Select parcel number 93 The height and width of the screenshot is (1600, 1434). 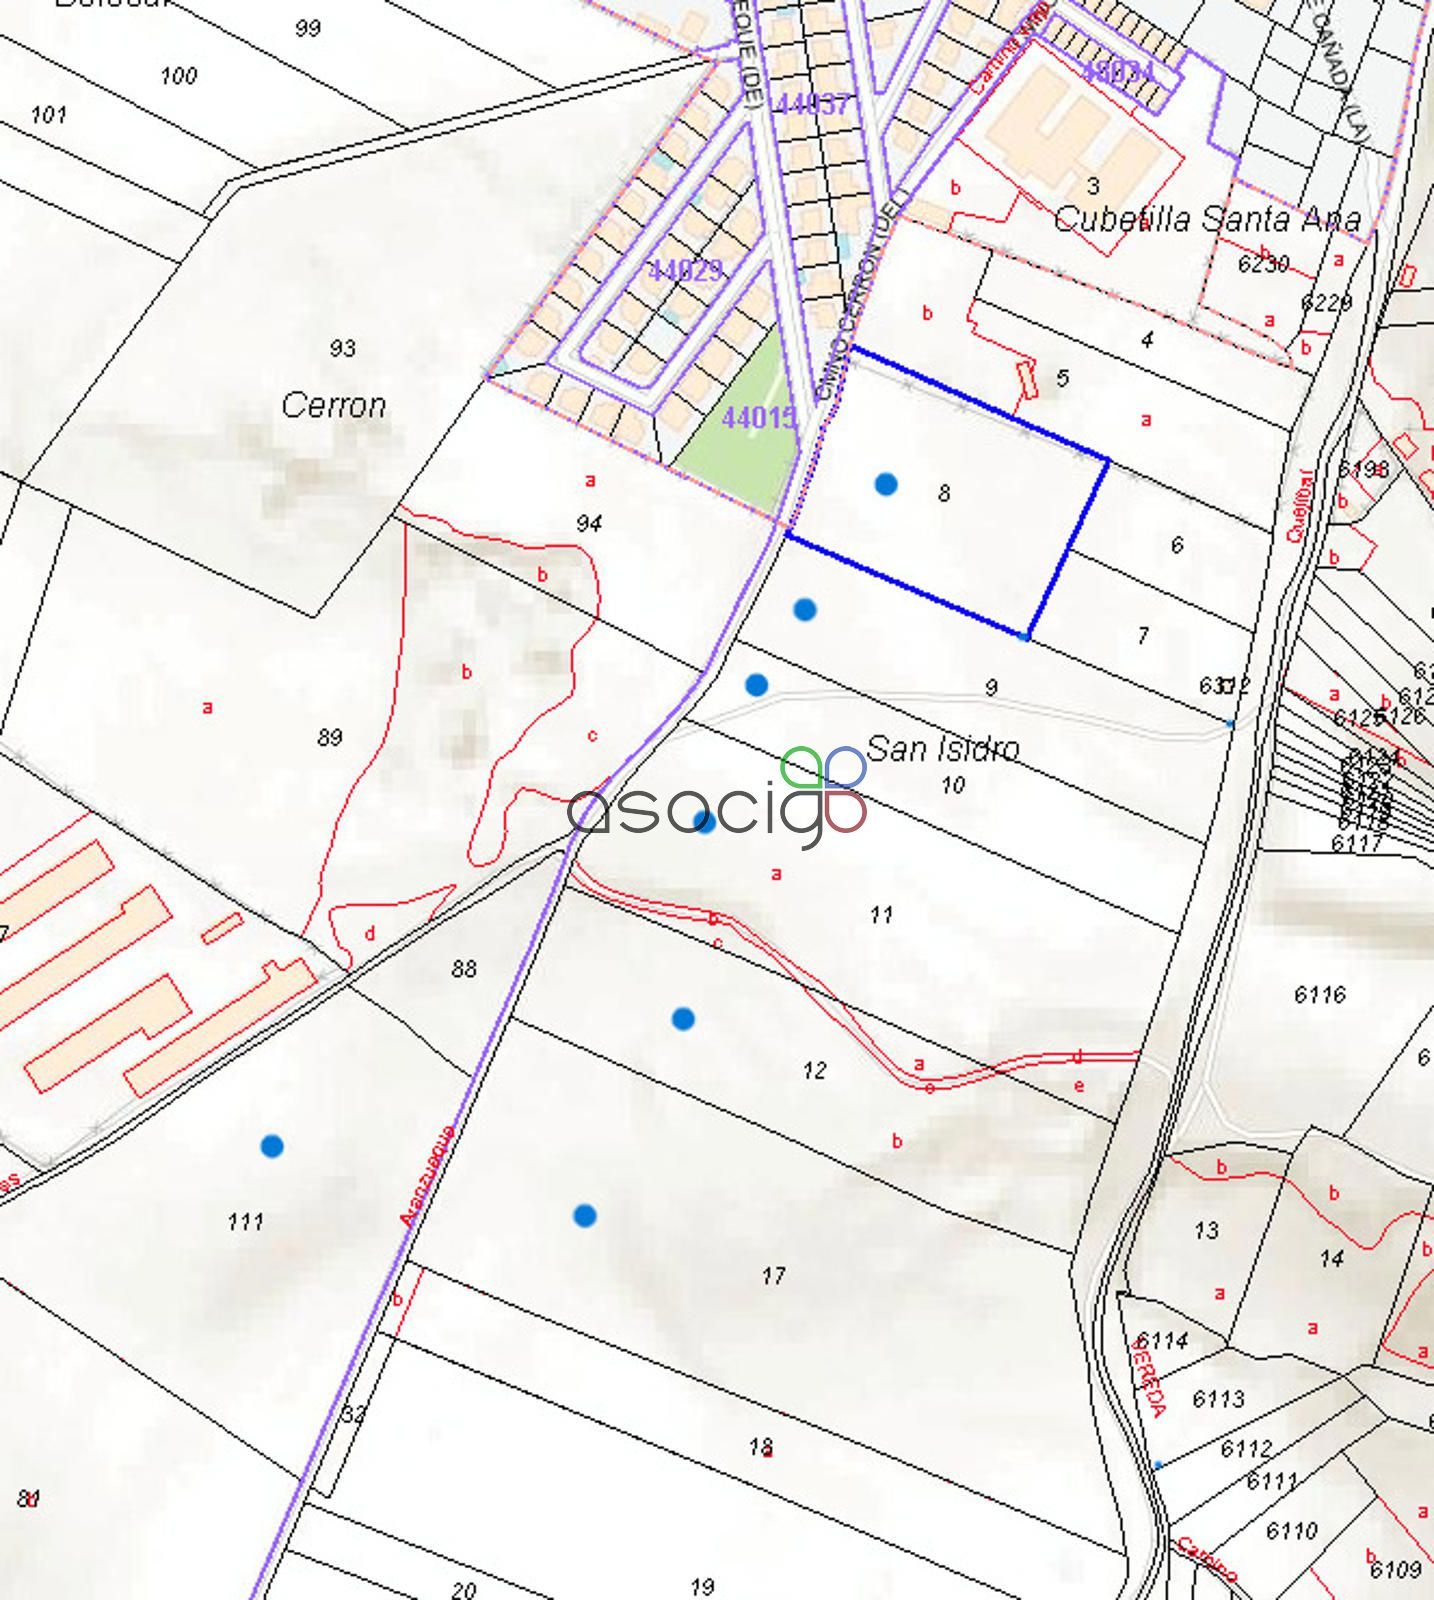[342, 348]
